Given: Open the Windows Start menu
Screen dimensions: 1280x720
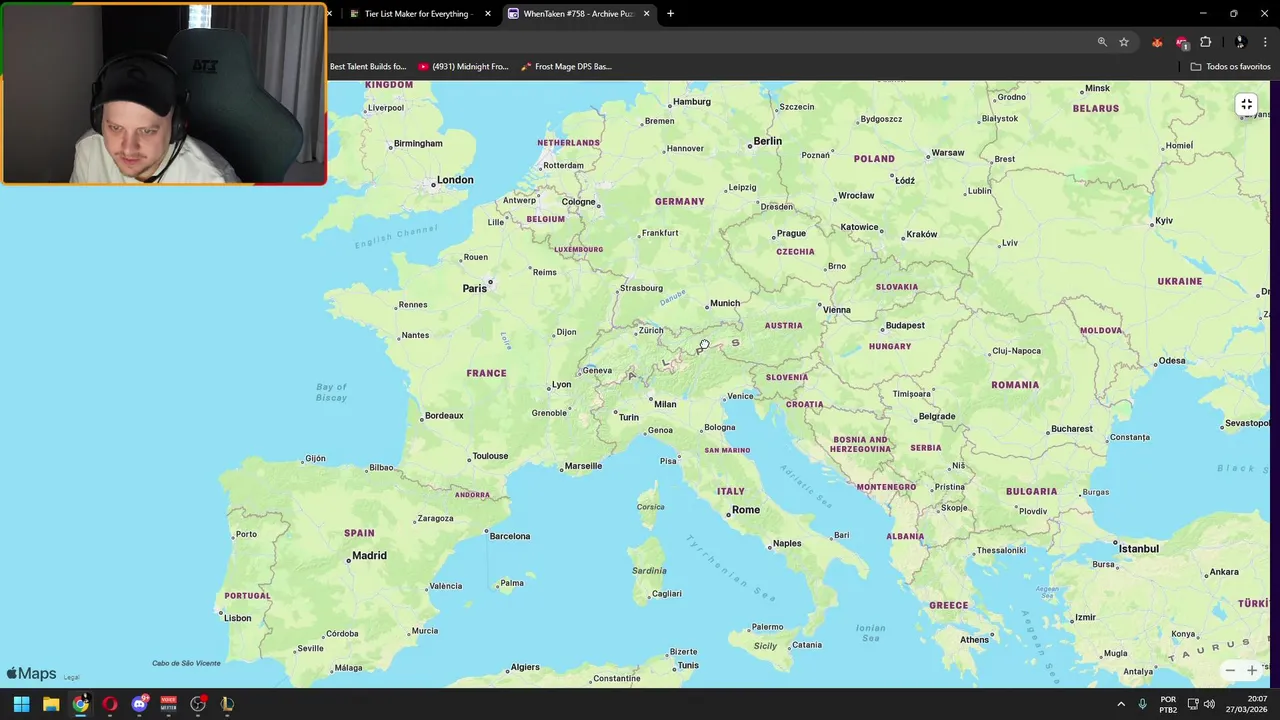Looking at the screenshot, I should coord(21,704).
